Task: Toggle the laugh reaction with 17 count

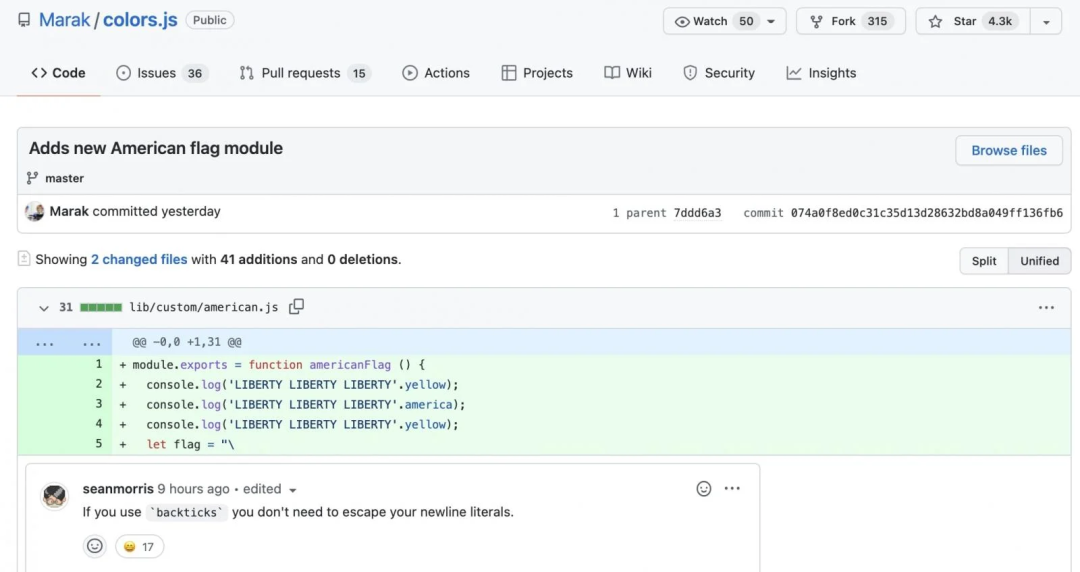Action: pyautogui.click(x=139, y=547)
